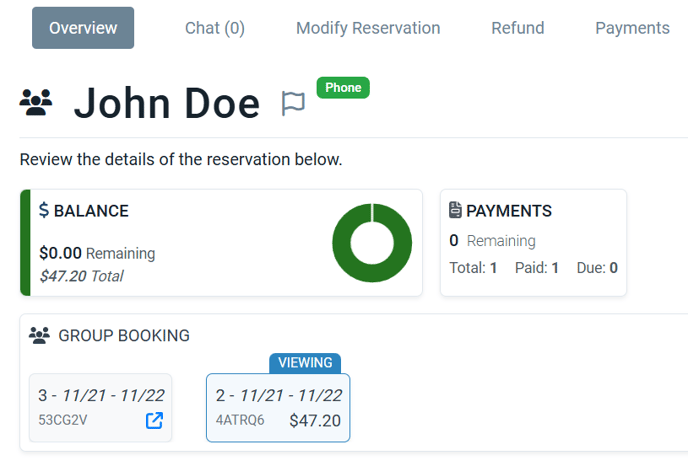Click the green Phone badge
The height and width of the screenshot is (466, 688).
click(x=343, y=88)
